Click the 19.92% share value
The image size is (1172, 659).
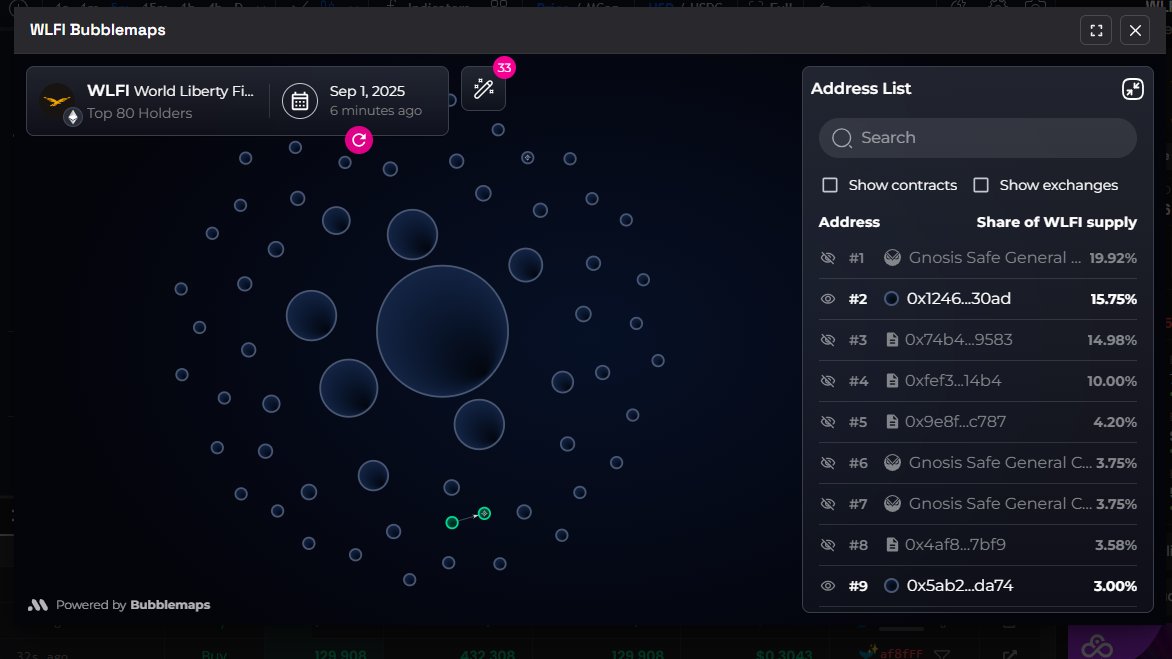coord(1113,259)
